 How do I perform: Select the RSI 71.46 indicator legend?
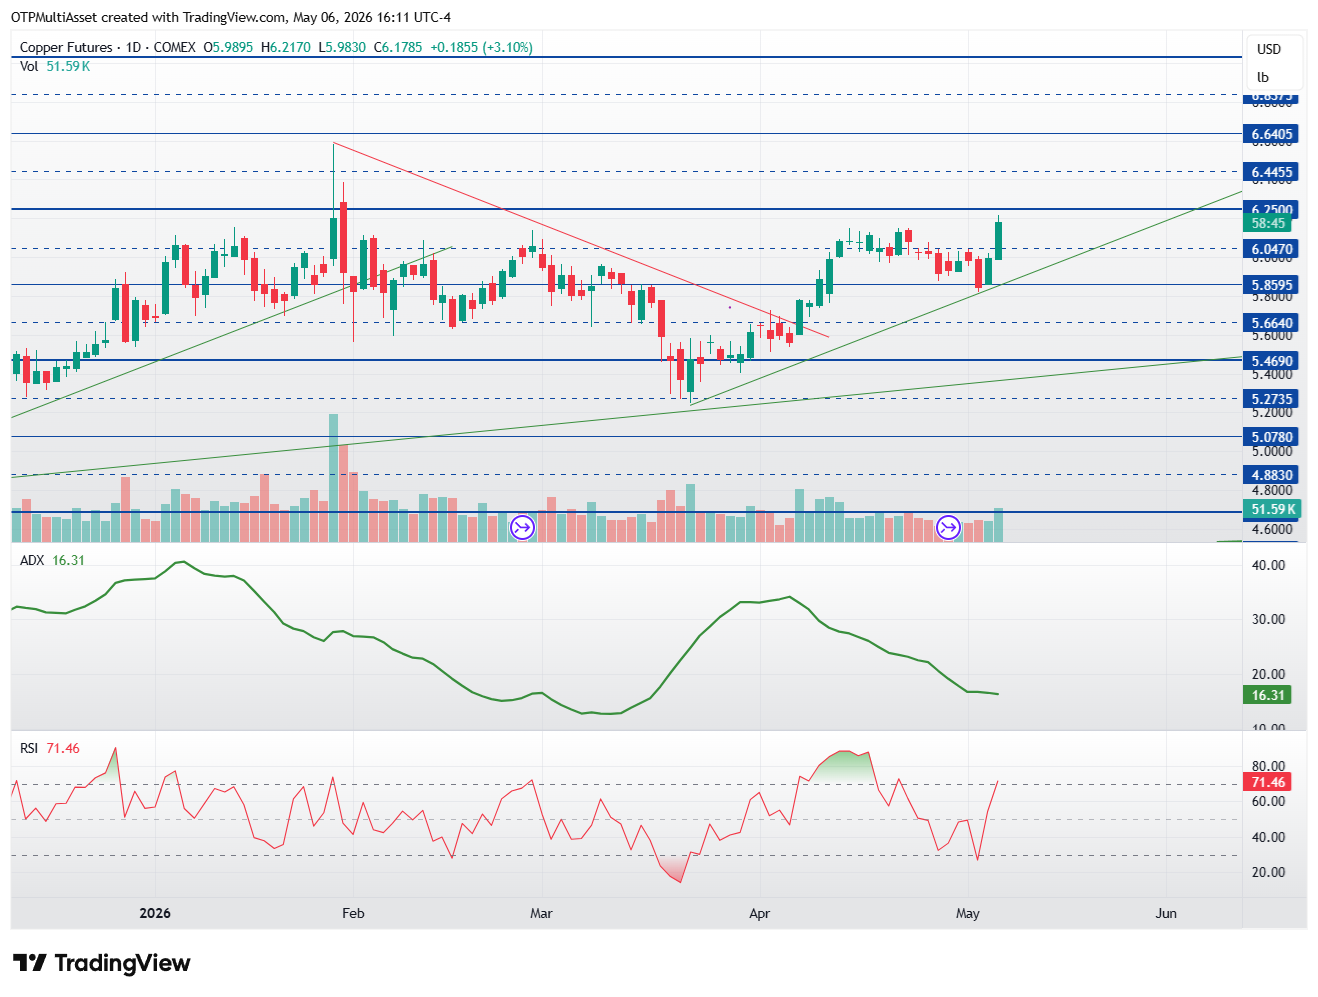coord(50,748)
